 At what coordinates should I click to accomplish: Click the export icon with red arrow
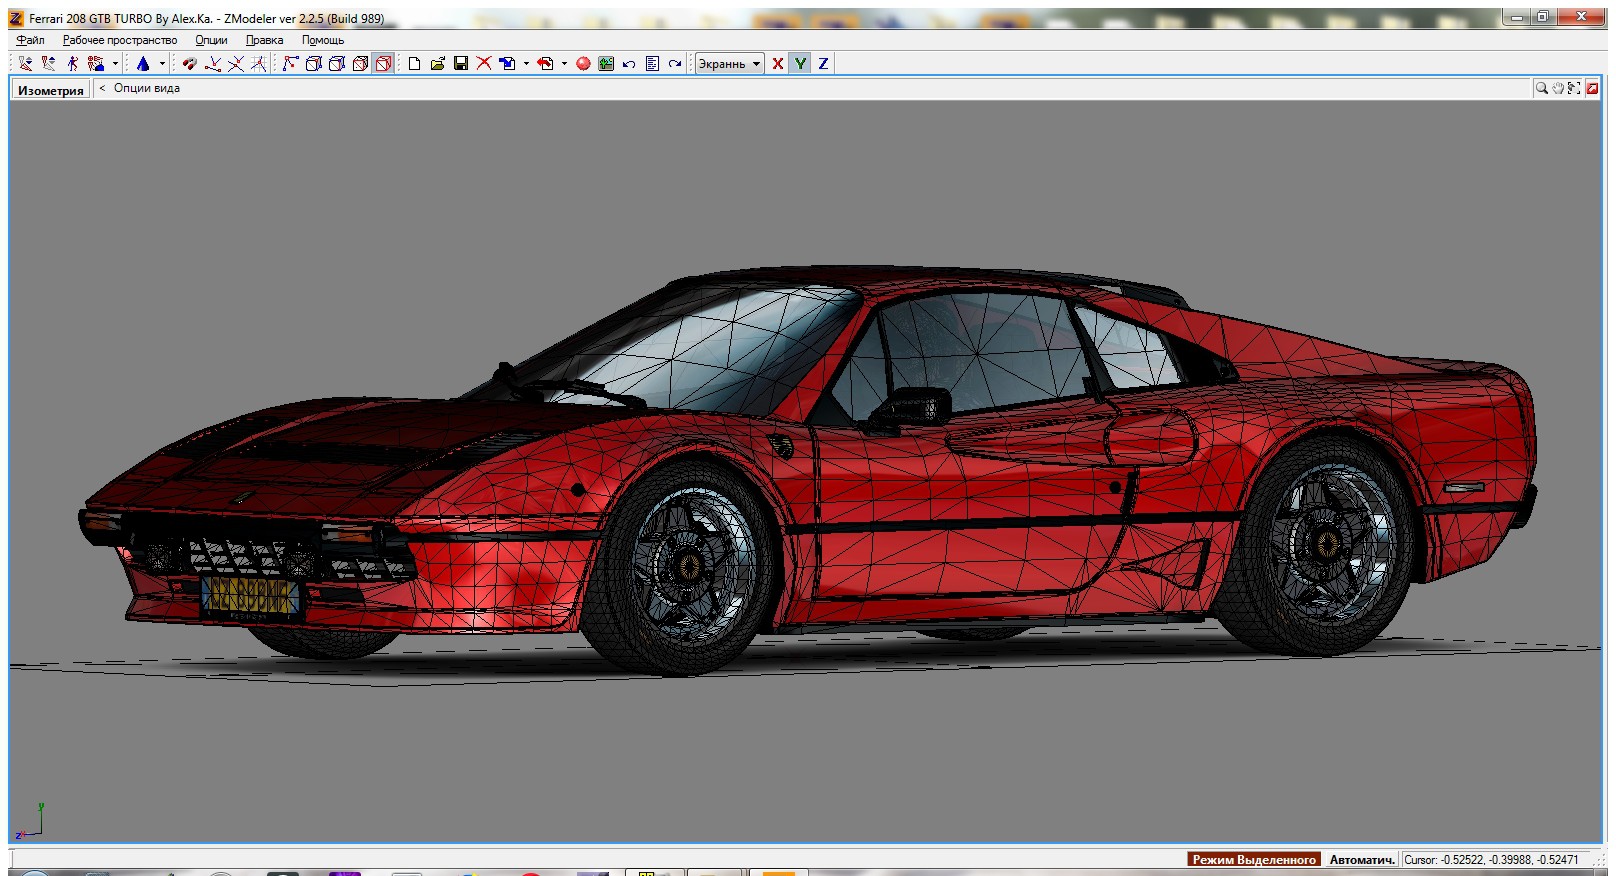point(545,64)
